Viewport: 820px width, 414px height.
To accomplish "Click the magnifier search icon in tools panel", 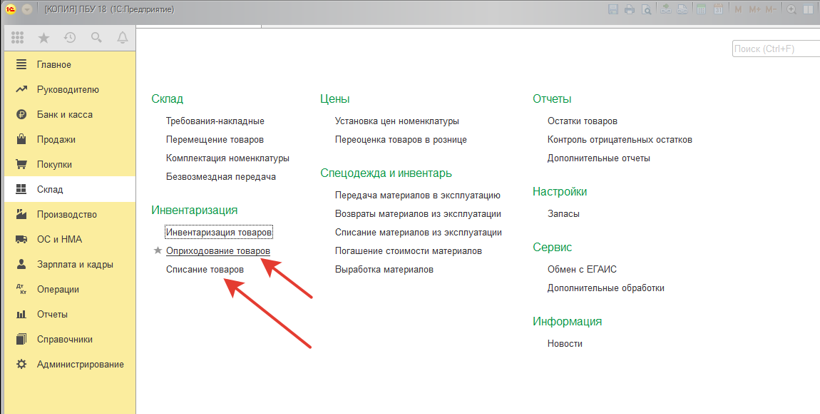I will 97,38.
